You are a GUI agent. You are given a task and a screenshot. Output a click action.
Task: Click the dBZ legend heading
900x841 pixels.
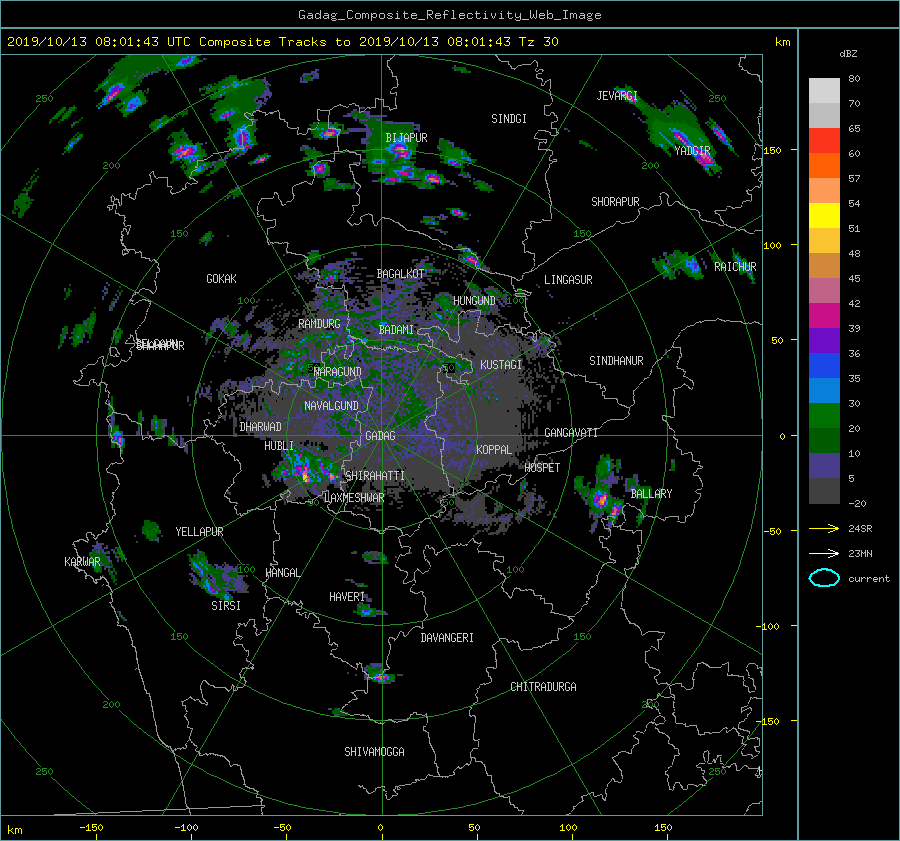[848, 54]
